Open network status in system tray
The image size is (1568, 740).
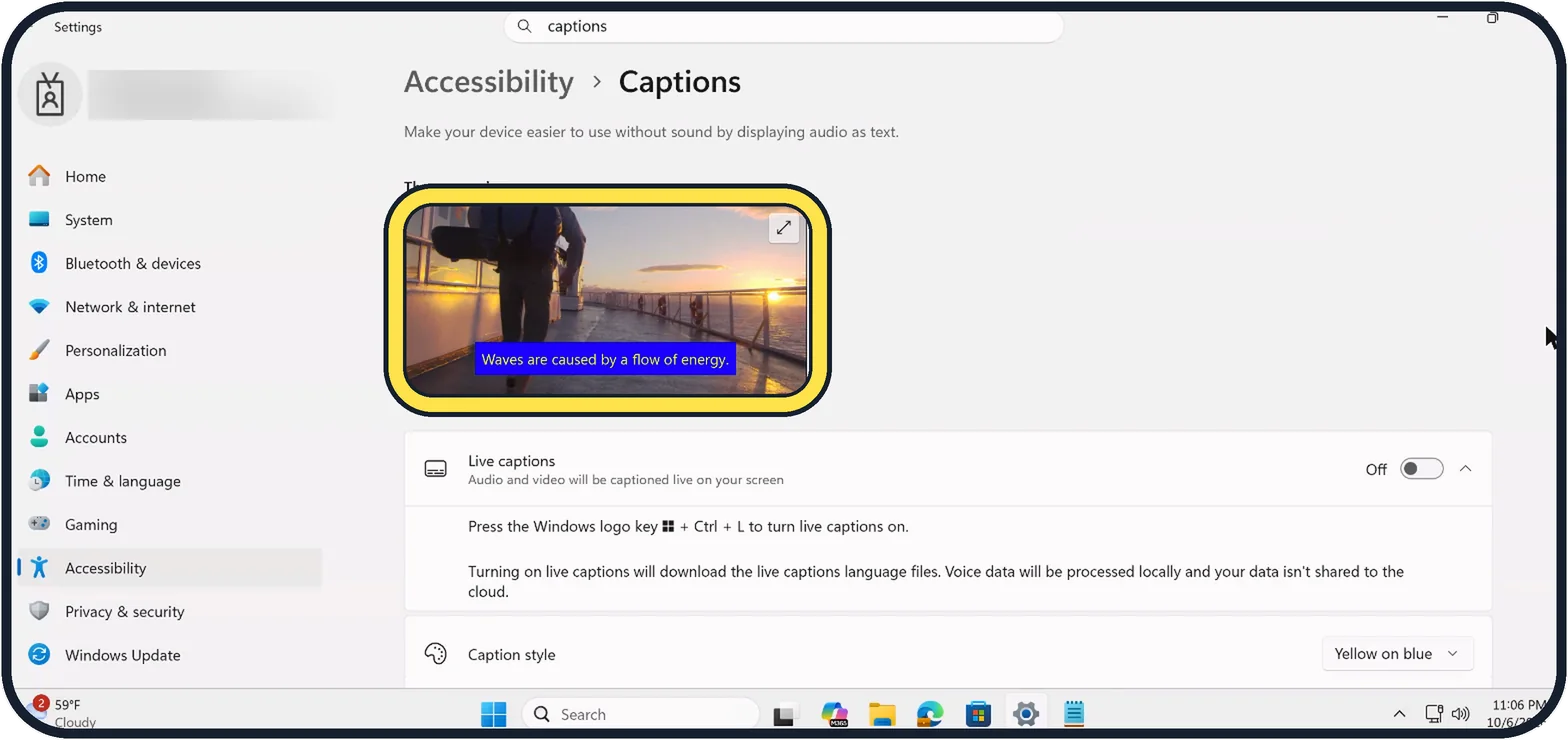1434,714
